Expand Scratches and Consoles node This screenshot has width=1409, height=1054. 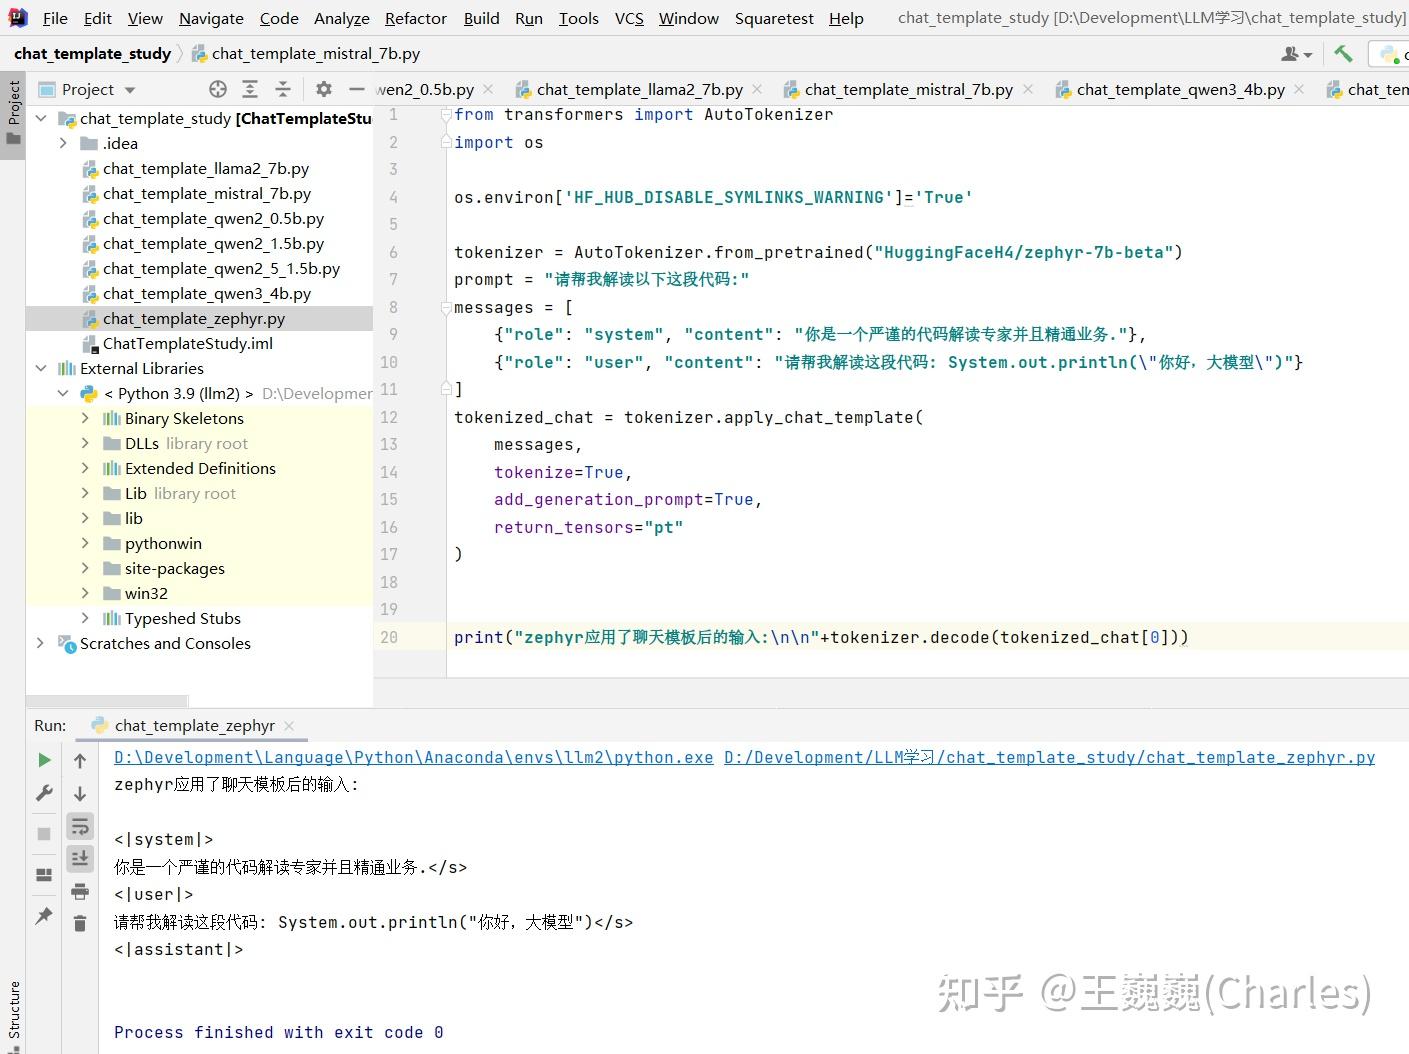pos(41,643)
